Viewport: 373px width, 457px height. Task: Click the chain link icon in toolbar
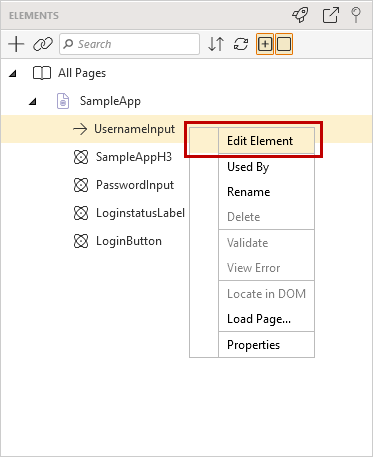(43, 44)
